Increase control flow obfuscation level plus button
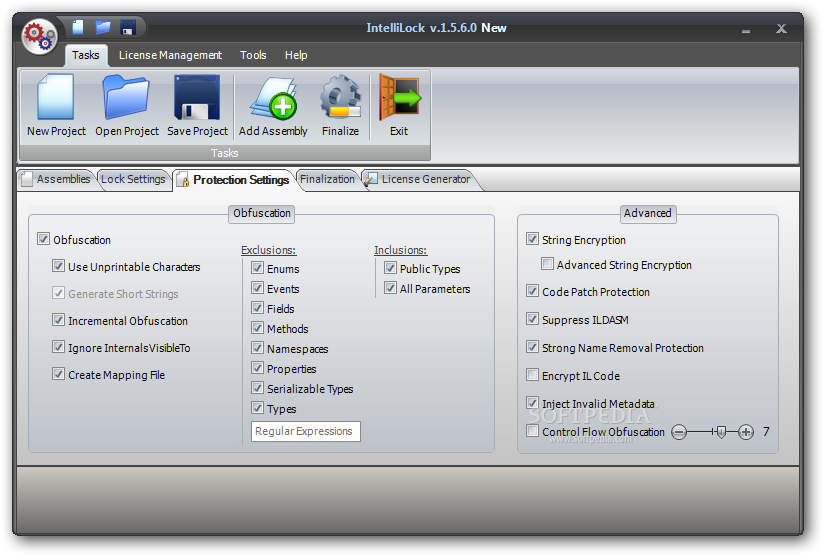824x556 pixels. click(746, 433)
